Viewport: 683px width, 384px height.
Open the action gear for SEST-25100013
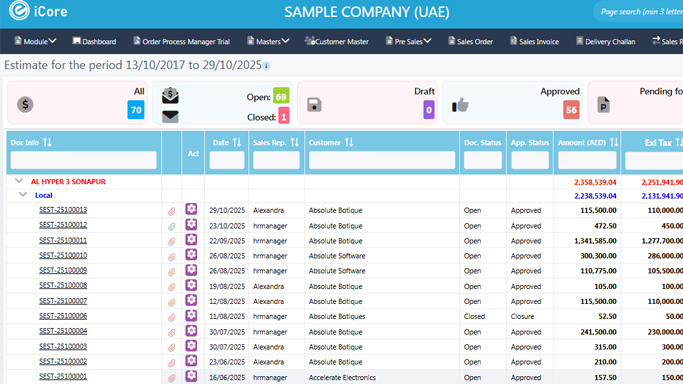click(x=191, y=209)
